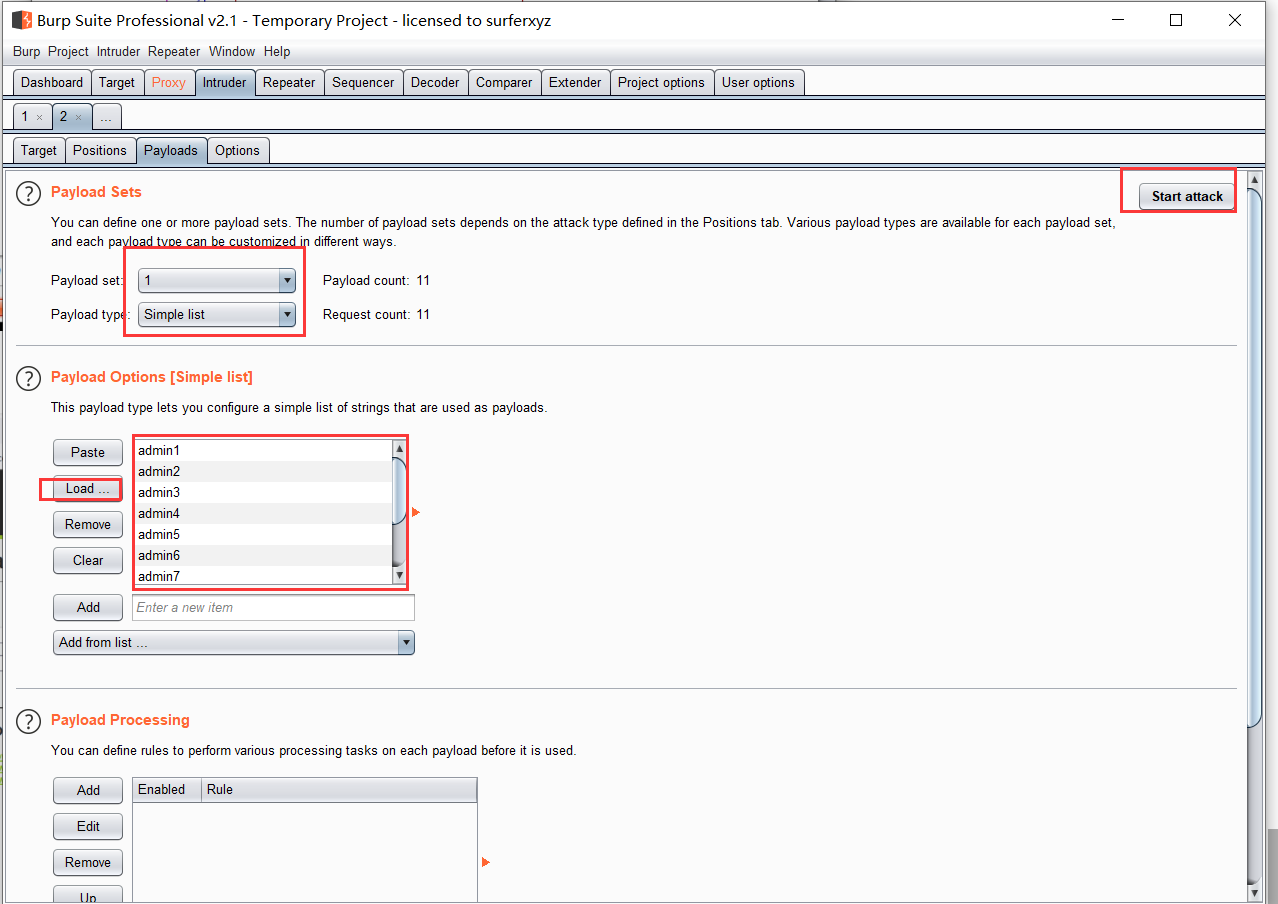This screenshot has height=904, width=1278.
Task: Click the Enter a new item field
Action: 273,608
